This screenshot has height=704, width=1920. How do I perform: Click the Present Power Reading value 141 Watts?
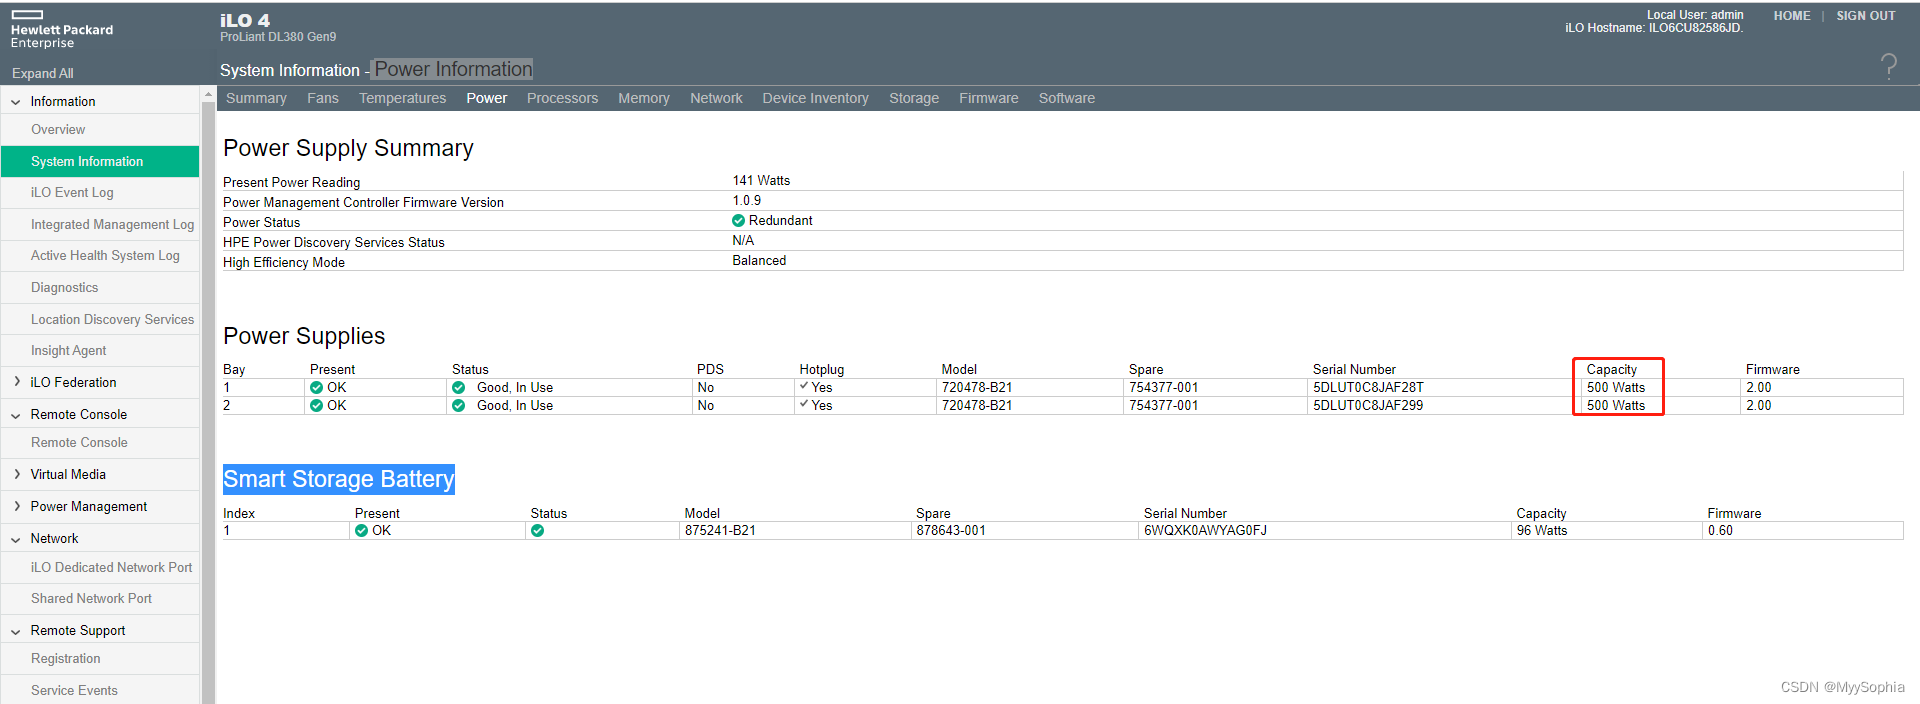tap(761, 181)
